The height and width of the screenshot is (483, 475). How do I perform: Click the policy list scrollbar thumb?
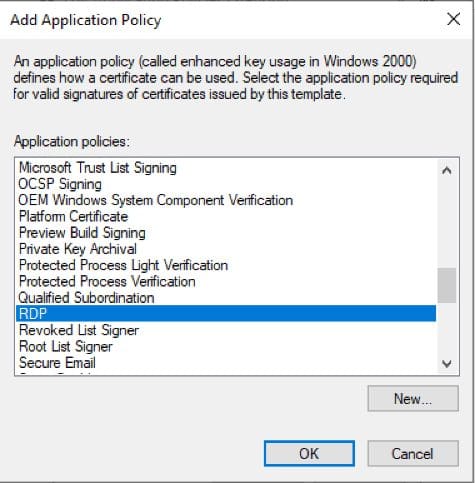tap(447, 285)
